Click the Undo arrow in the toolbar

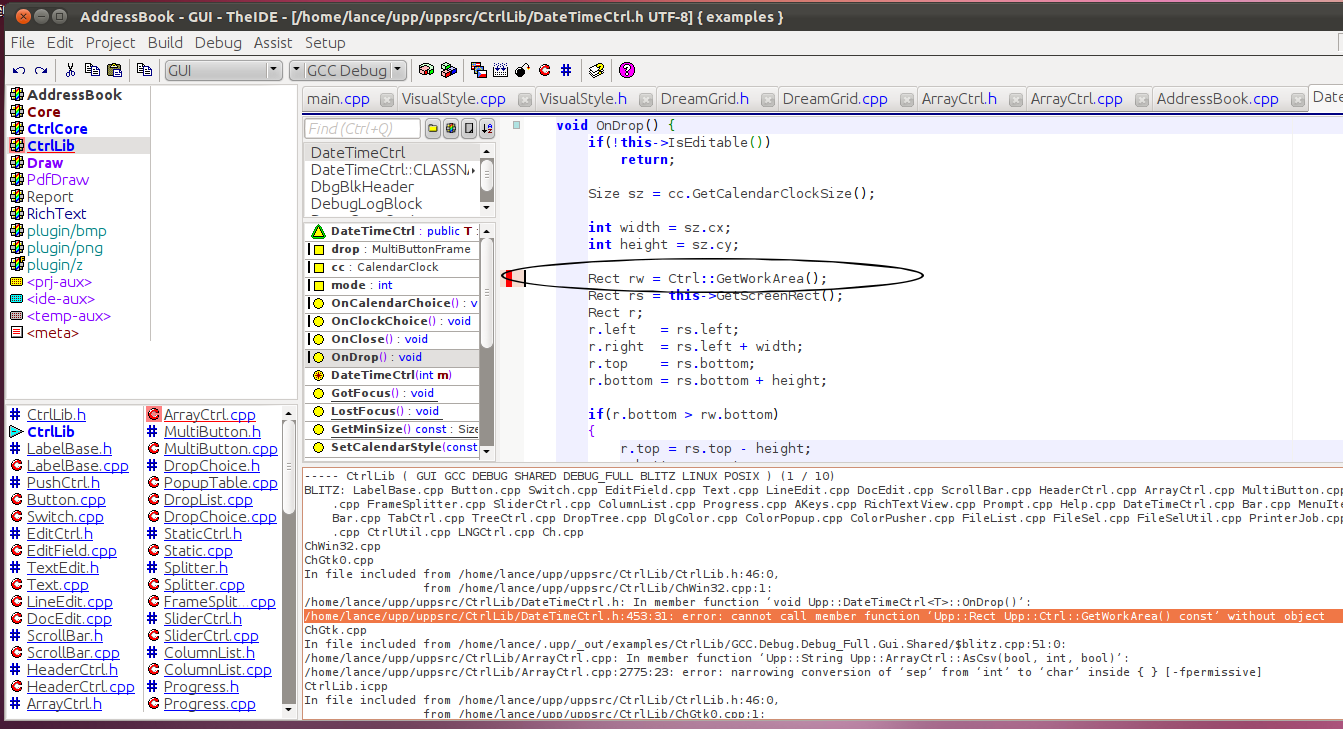tap(18, 70)
